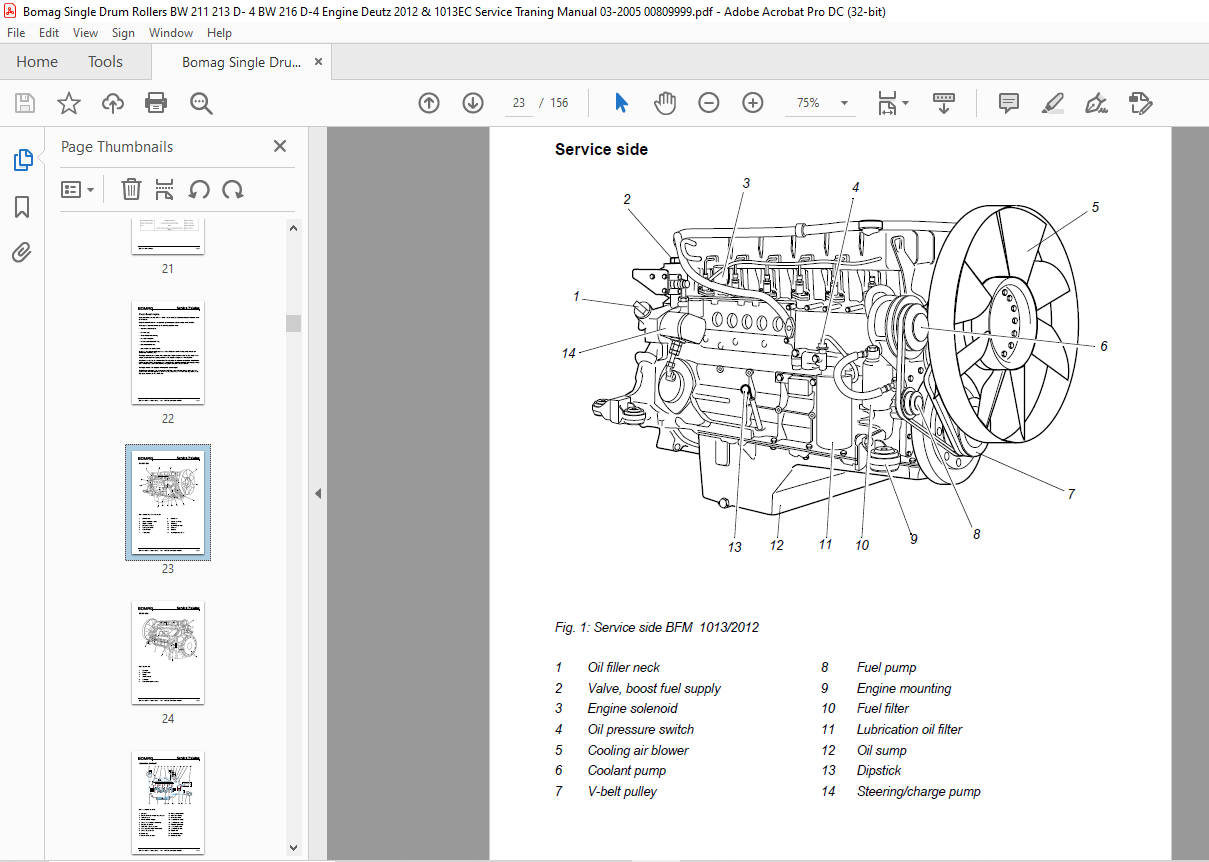
Task: Click the 'Service side' heading
Action: click(601, 149)
